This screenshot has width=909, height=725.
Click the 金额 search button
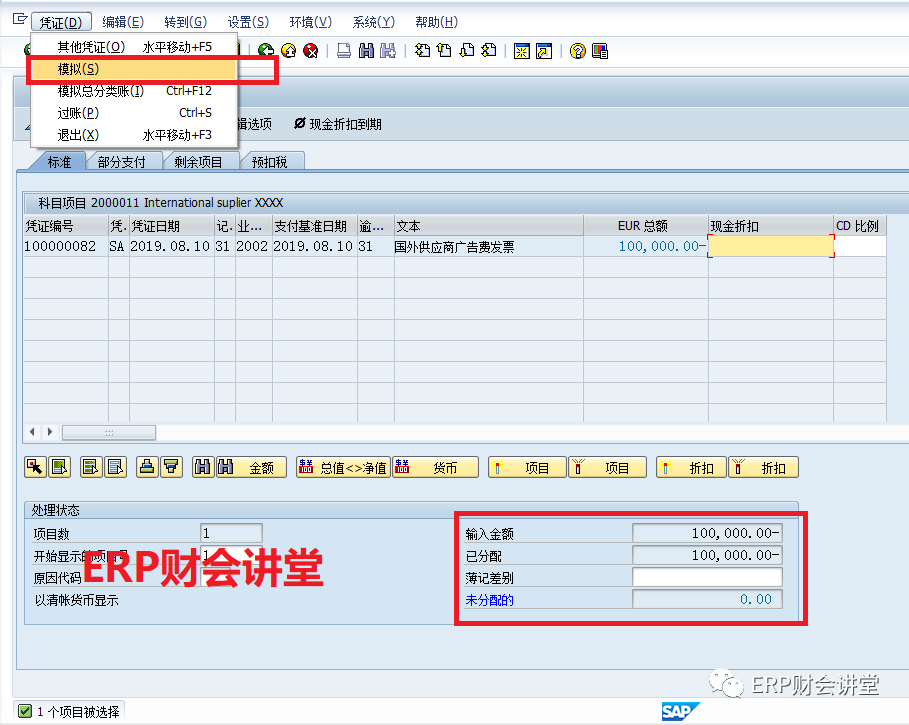coord(252,467)
